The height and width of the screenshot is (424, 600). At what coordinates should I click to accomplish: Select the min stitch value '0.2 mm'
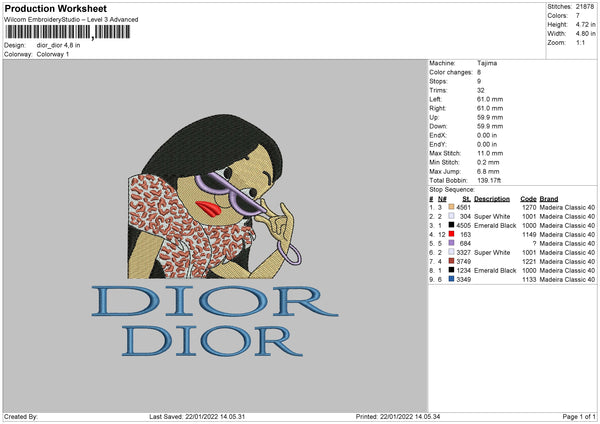pyautogui.click(x=488, y=162)
